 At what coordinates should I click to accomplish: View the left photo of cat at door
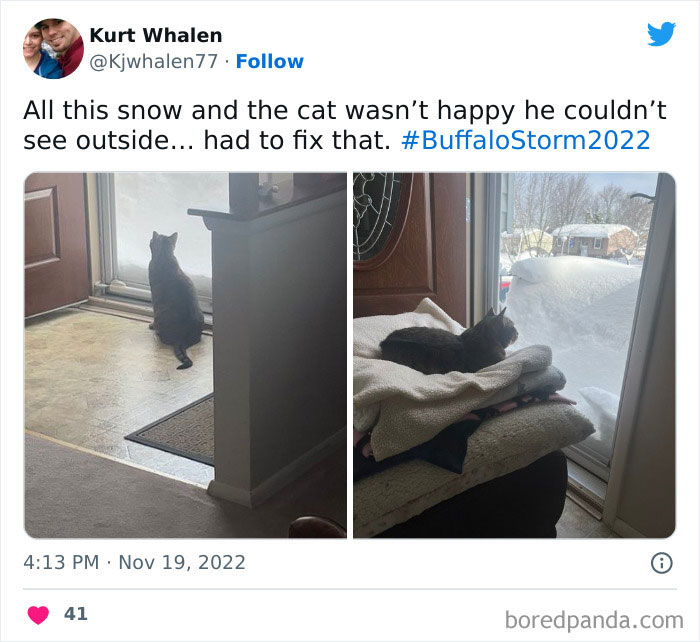click(185, 355)
